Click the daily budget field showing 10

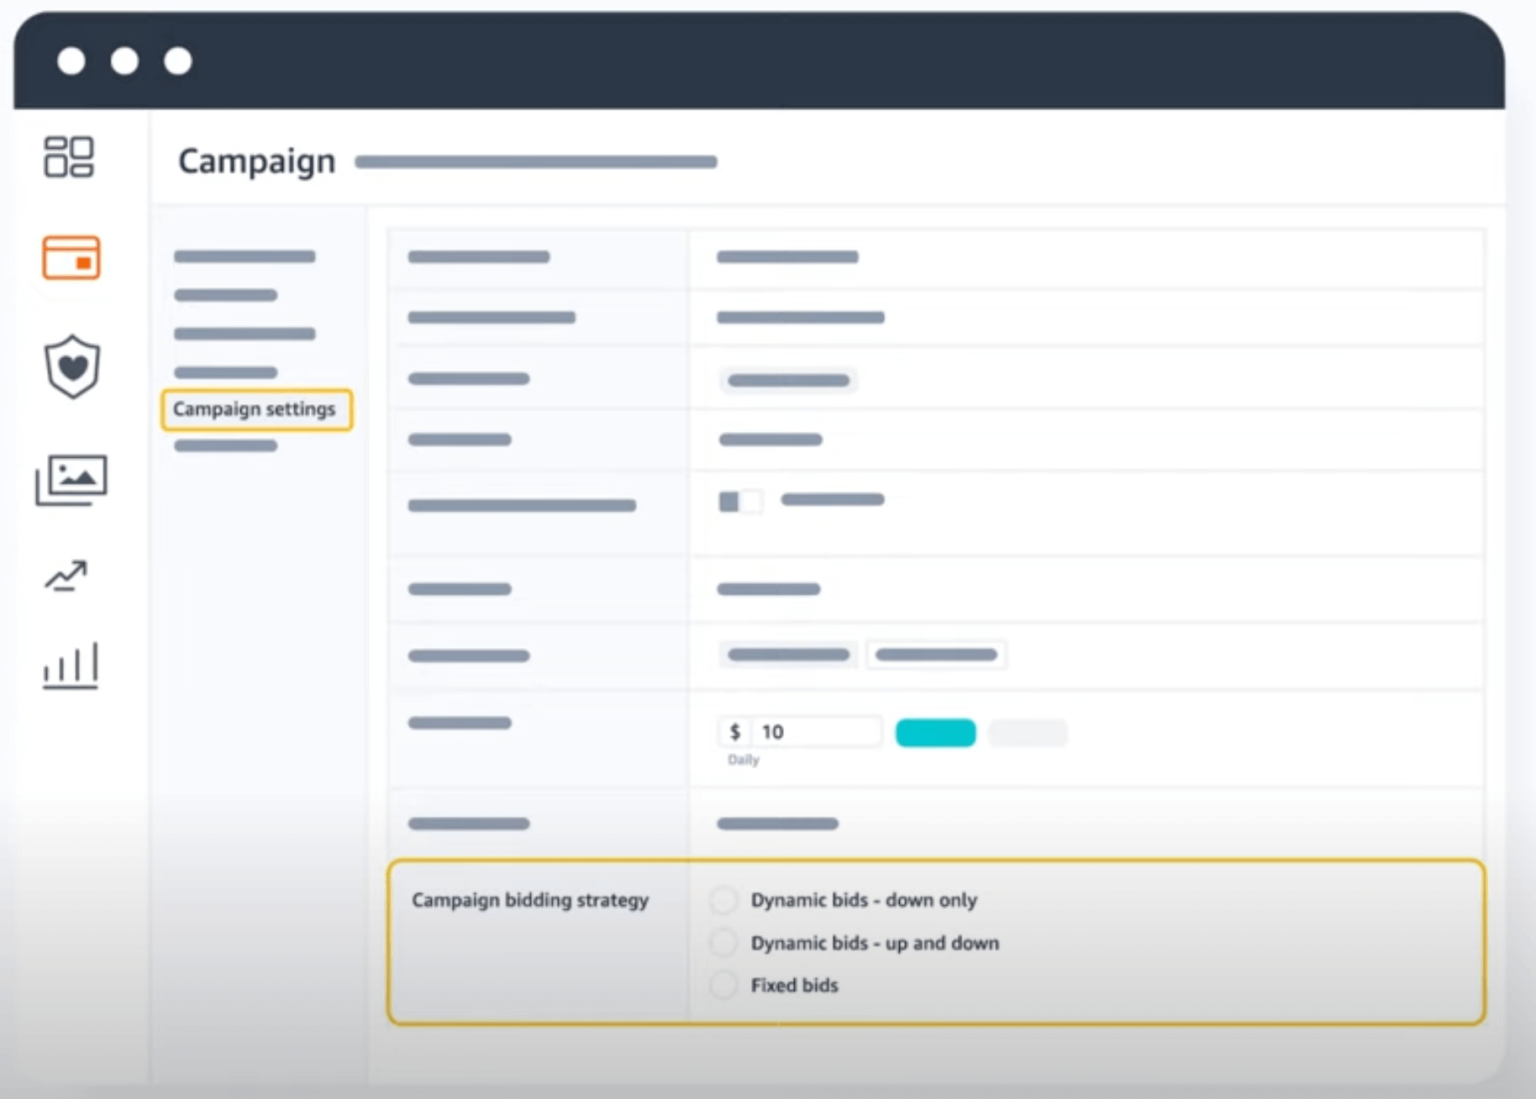(x=818, y=731)
